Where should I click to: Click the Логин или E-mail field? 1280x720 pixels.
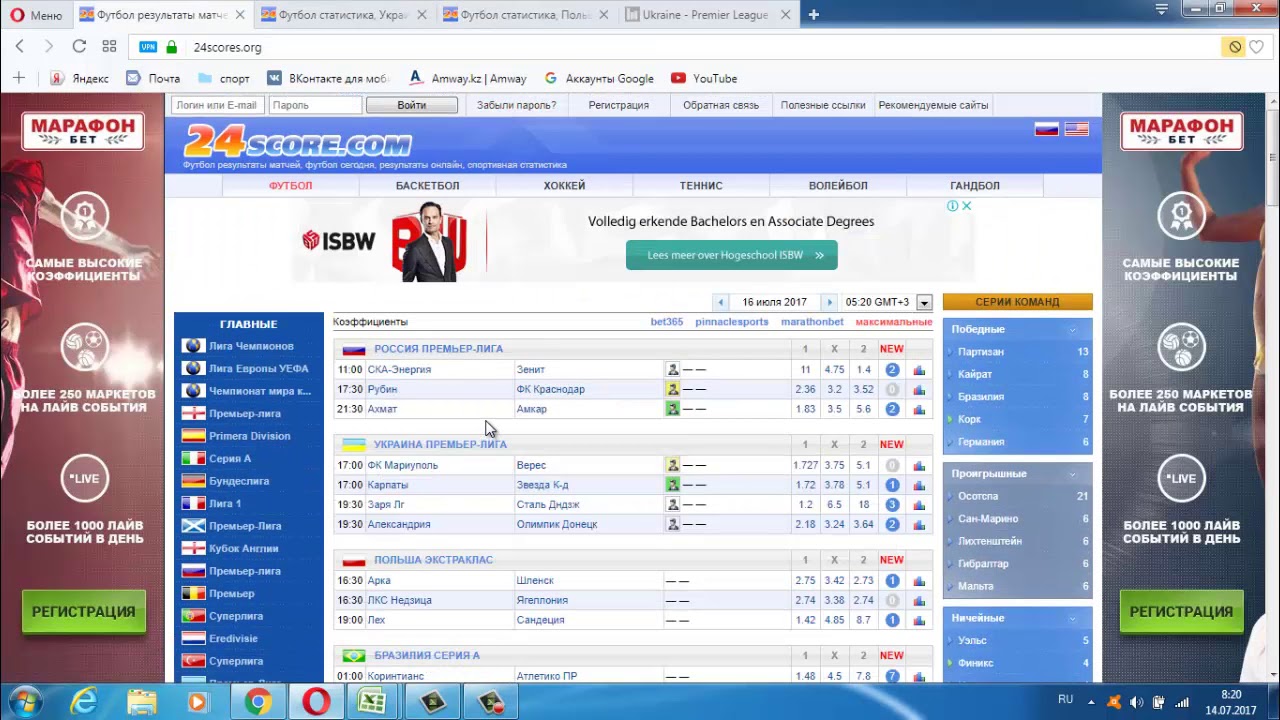pyautogui.click(x=216, y=105)
